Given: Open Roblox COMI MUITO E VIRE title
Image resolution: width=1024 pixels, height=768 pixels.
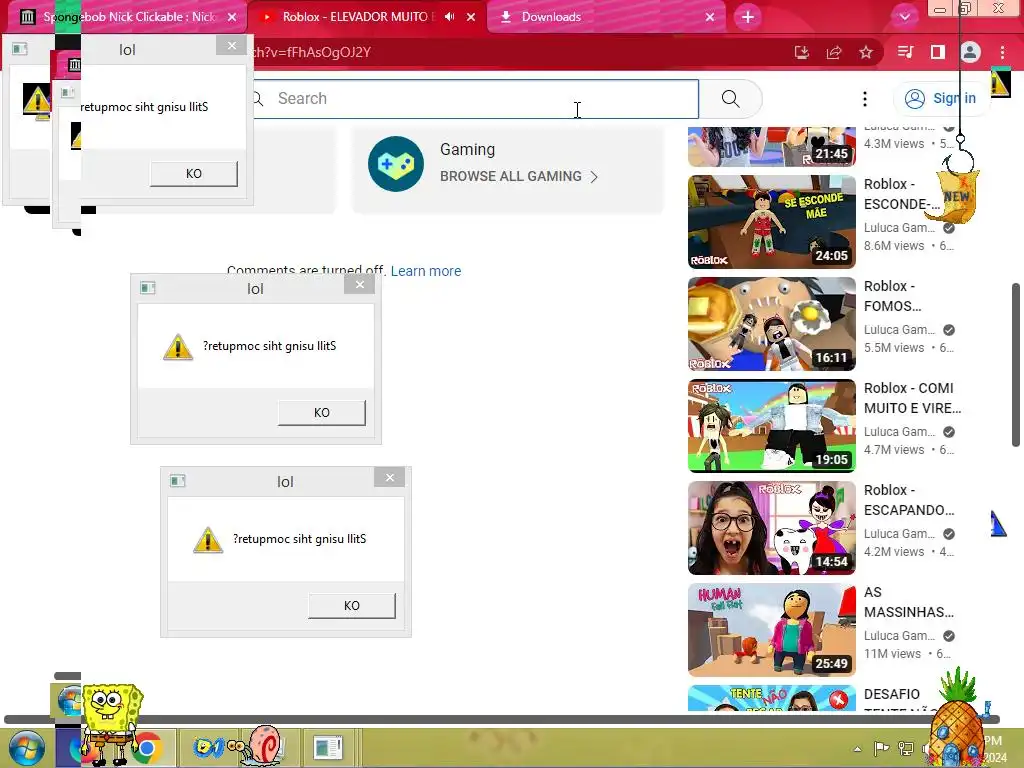Looking at the screenshot, I should click(x=912, y=398).
